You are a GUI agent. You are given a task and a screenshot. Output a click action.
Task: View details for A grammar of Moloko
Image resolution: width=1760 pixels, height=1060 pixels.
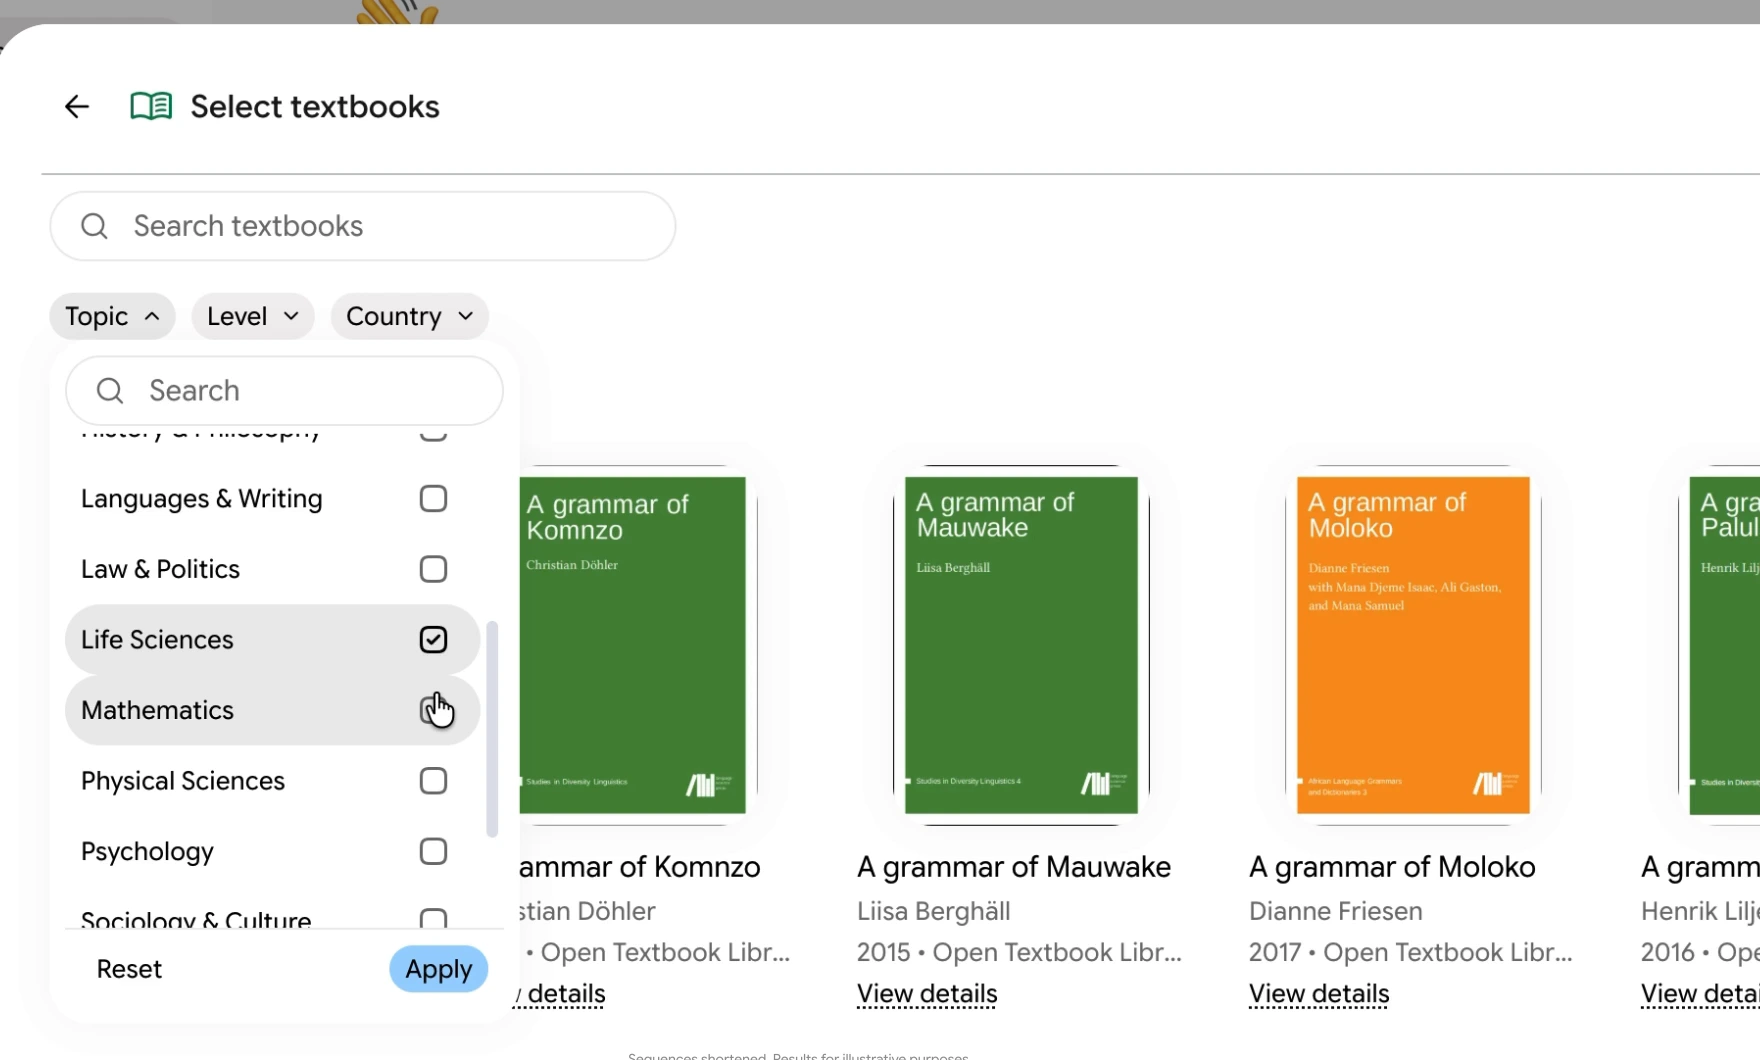(x=1319, y=994)
